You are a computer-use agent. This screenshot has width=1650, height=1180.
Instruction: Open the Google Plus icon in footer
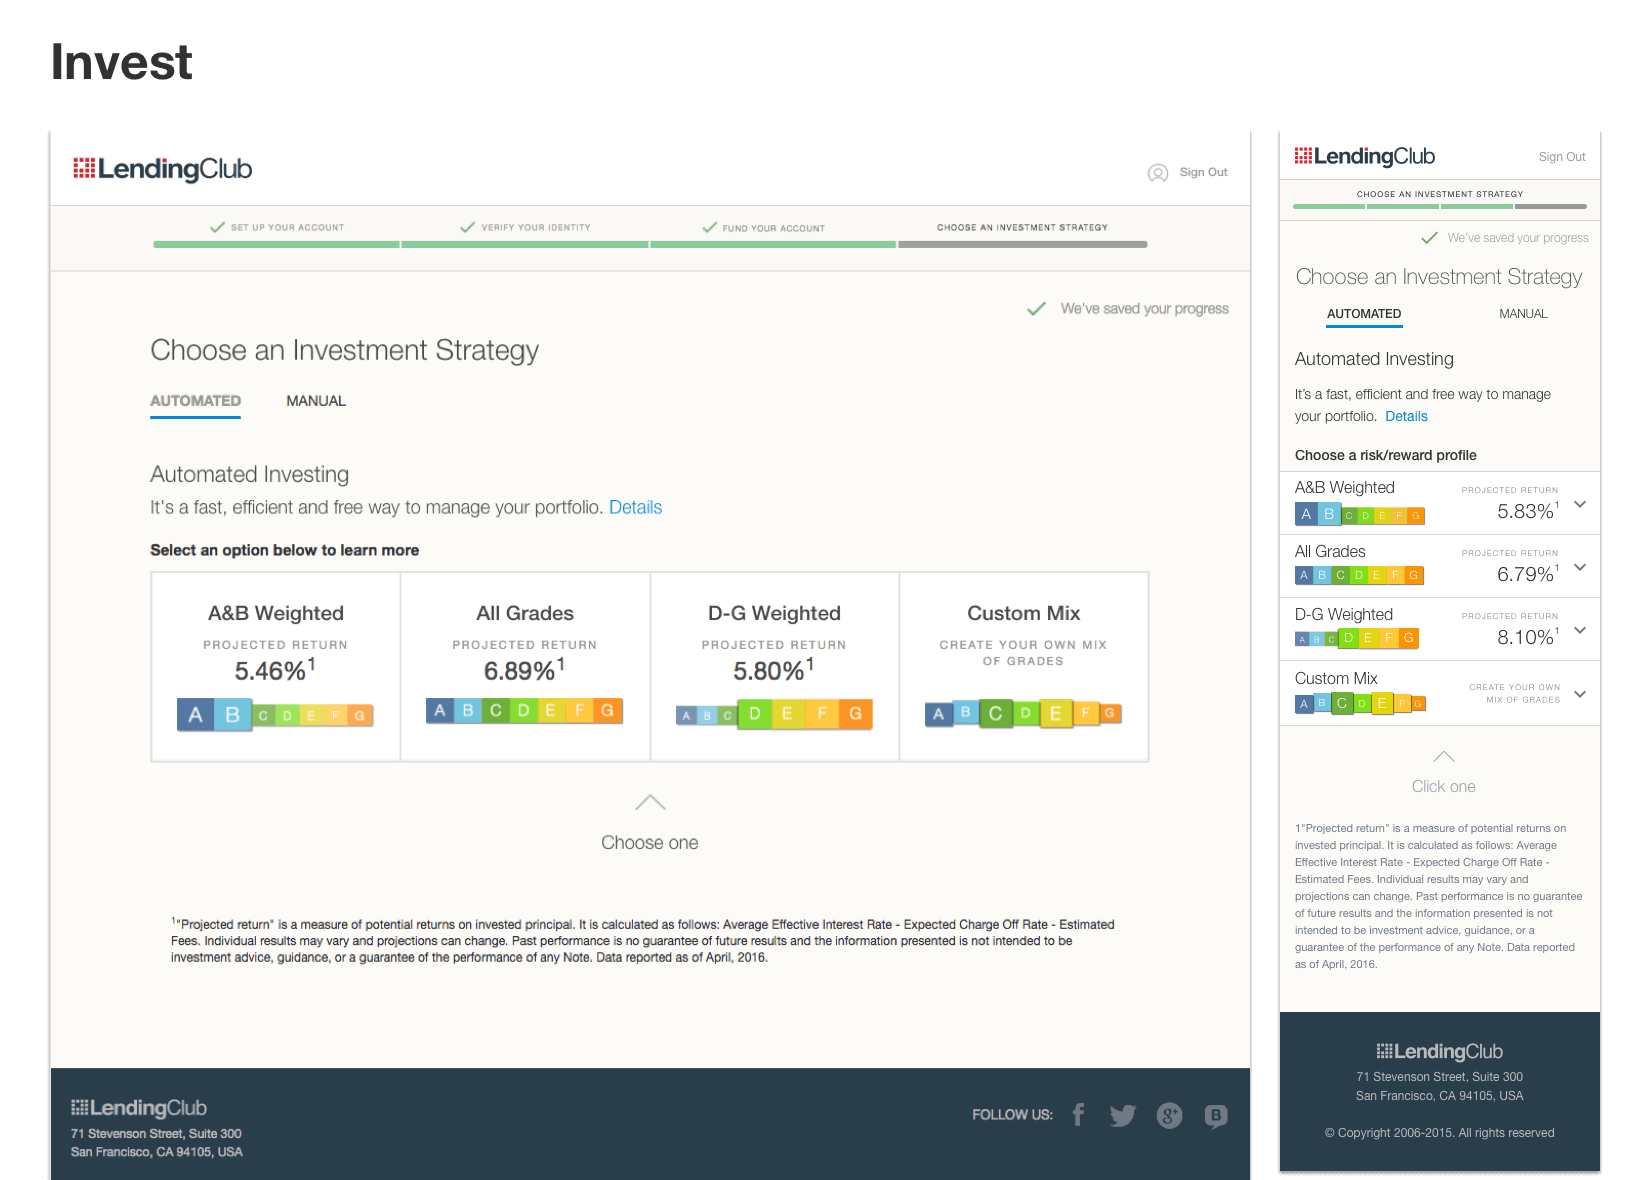[x=1169, y=1115]
